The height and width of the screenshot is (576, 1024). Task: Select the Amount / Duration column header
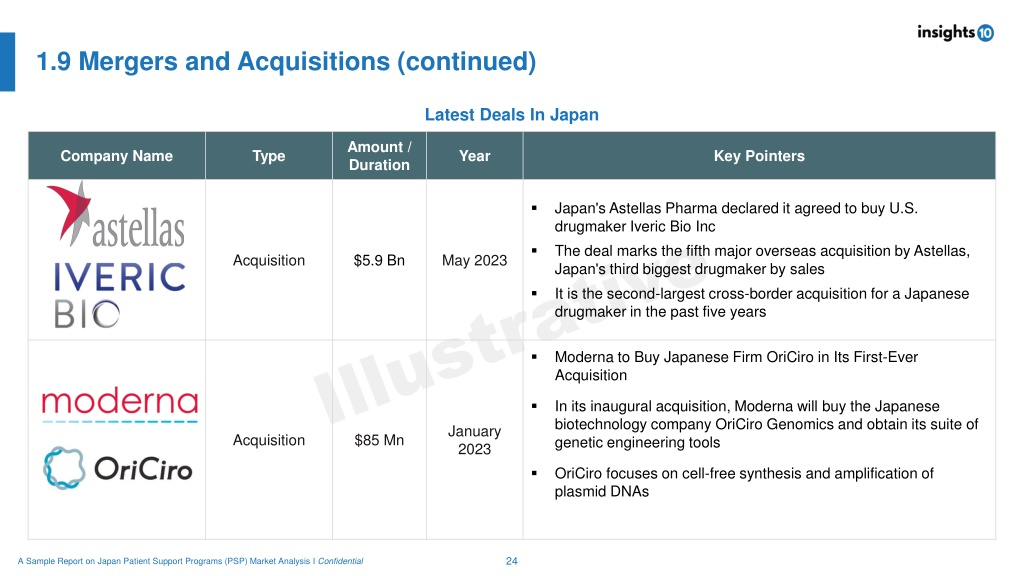click(x=379, y=155)
